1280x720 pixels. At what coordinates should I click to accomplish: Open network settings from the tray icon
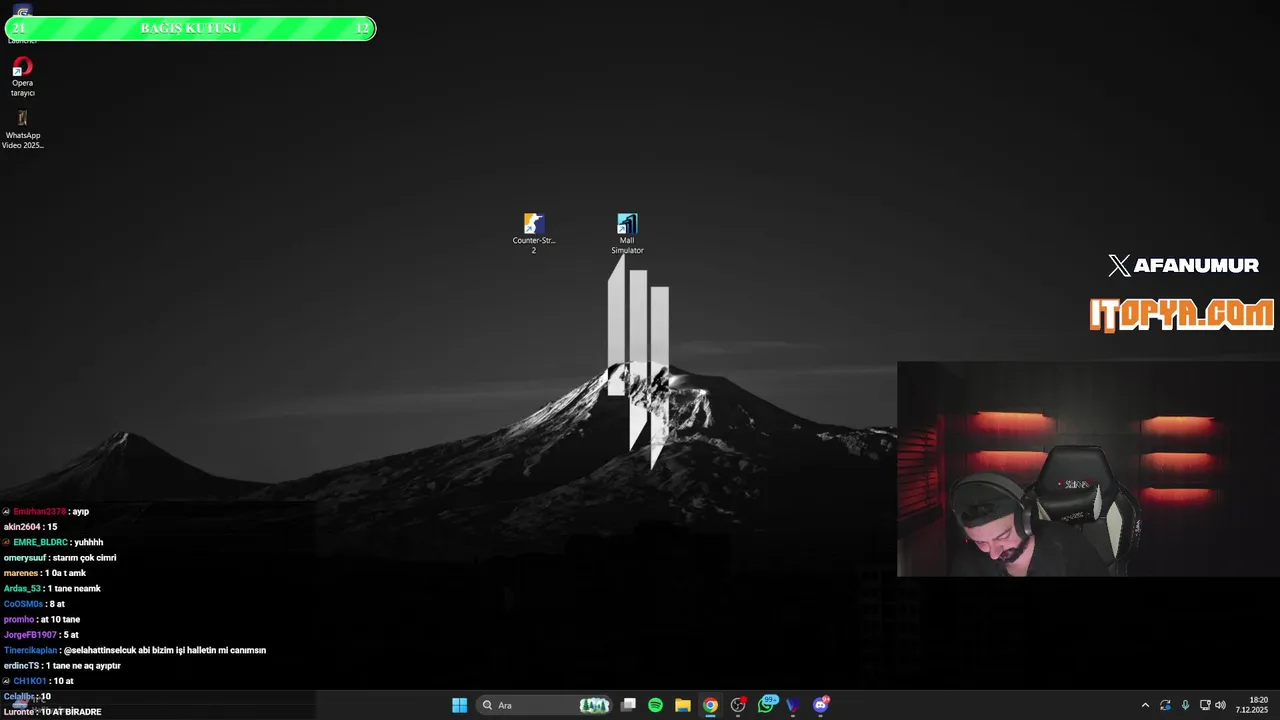point(1205,705)
